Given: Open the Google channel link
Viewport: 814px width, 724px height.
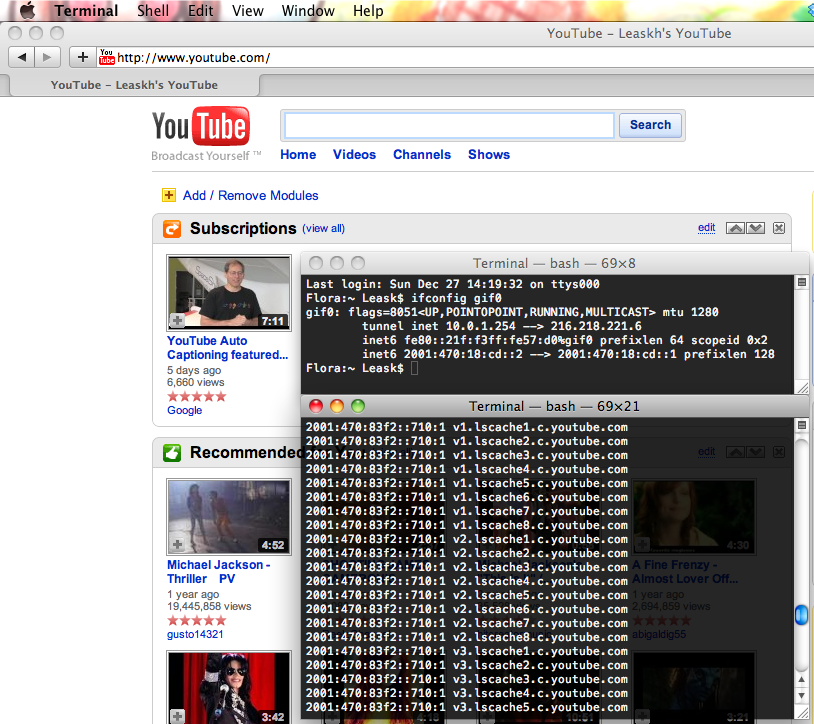Looking at the screenshot, I should click(184, 410).
